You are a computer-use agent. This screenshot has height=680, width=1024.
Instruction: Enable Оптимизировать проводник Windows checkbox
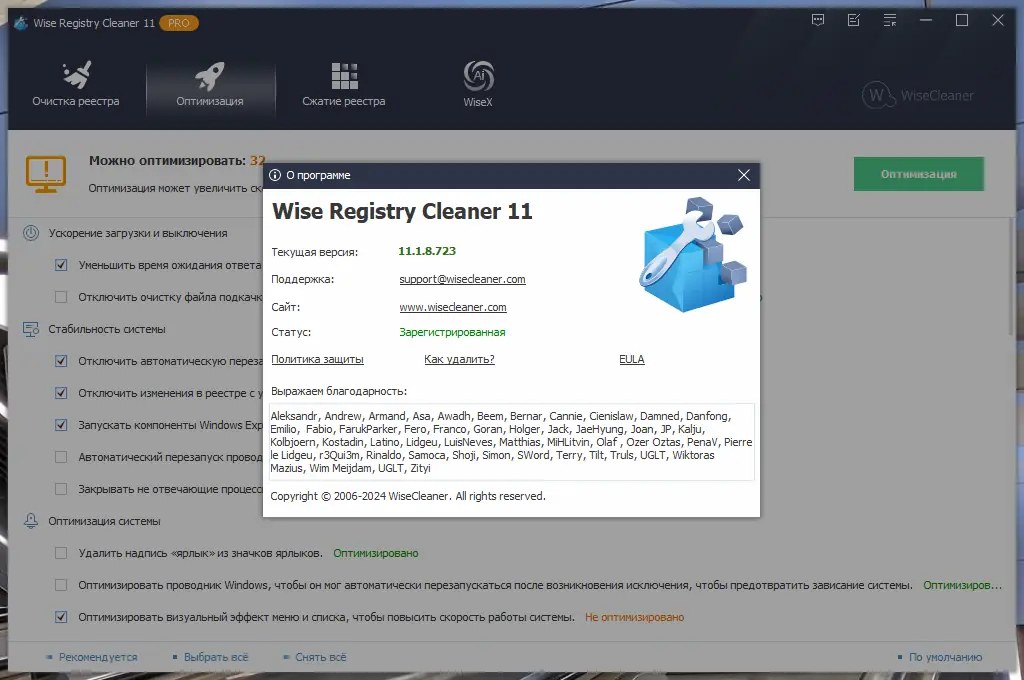[61, 585]
